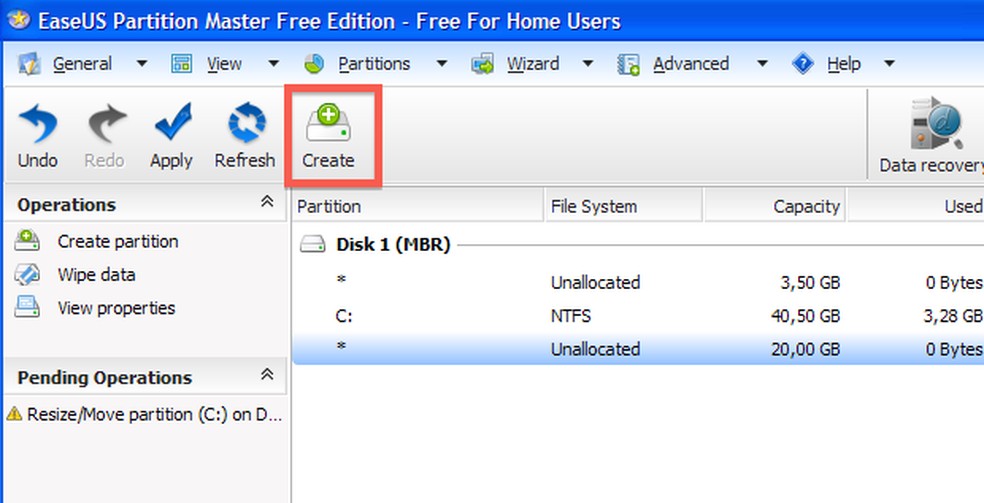Select the 3,50 GB Unallocated row
Viewport: 984px width, 503px height.
click(595, 283)
